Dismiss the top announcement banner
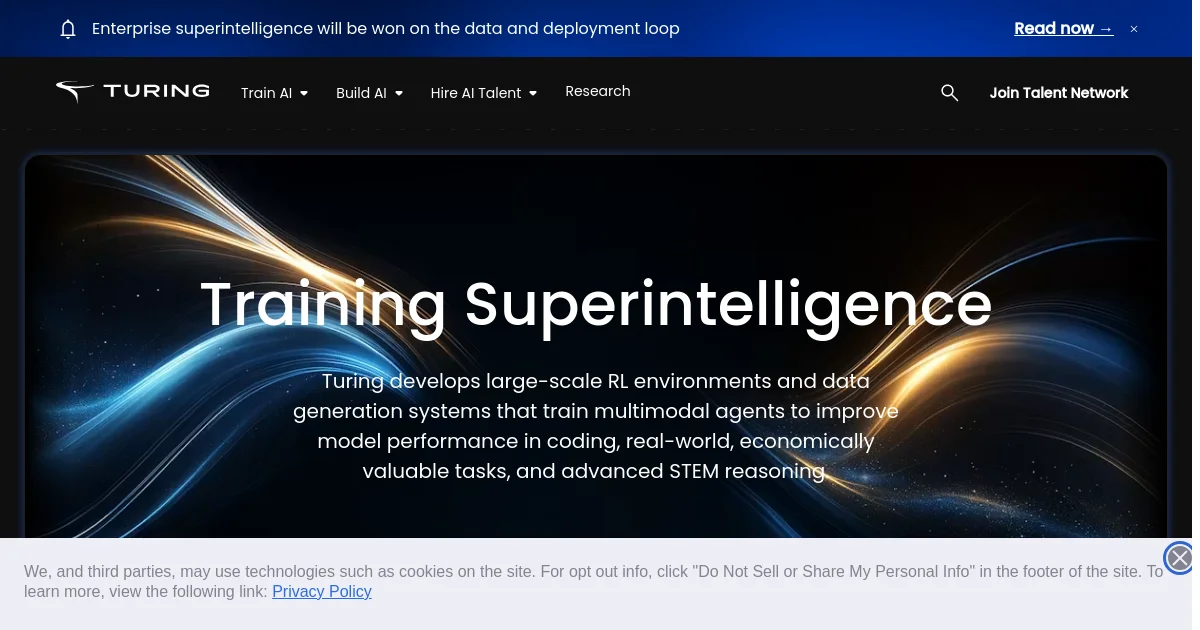This screenshot has width=1200, height=630. tap(1134, 29)
